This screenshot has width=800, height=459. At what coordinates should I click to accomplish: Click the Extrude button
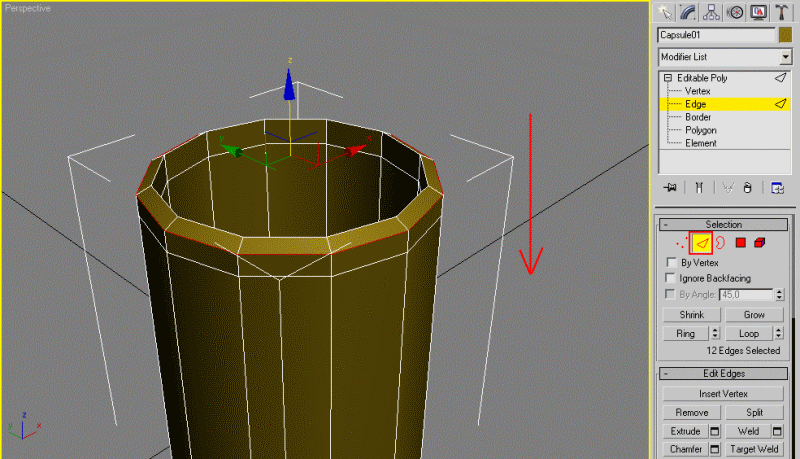(685, 431)
